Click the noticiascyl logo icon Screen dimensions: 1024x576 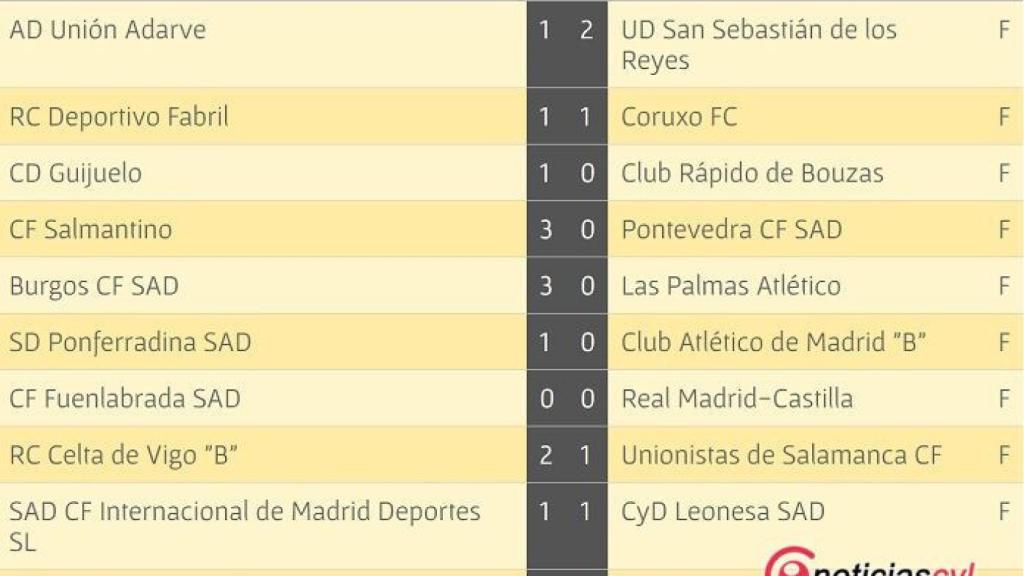click(x=787, y=564)
